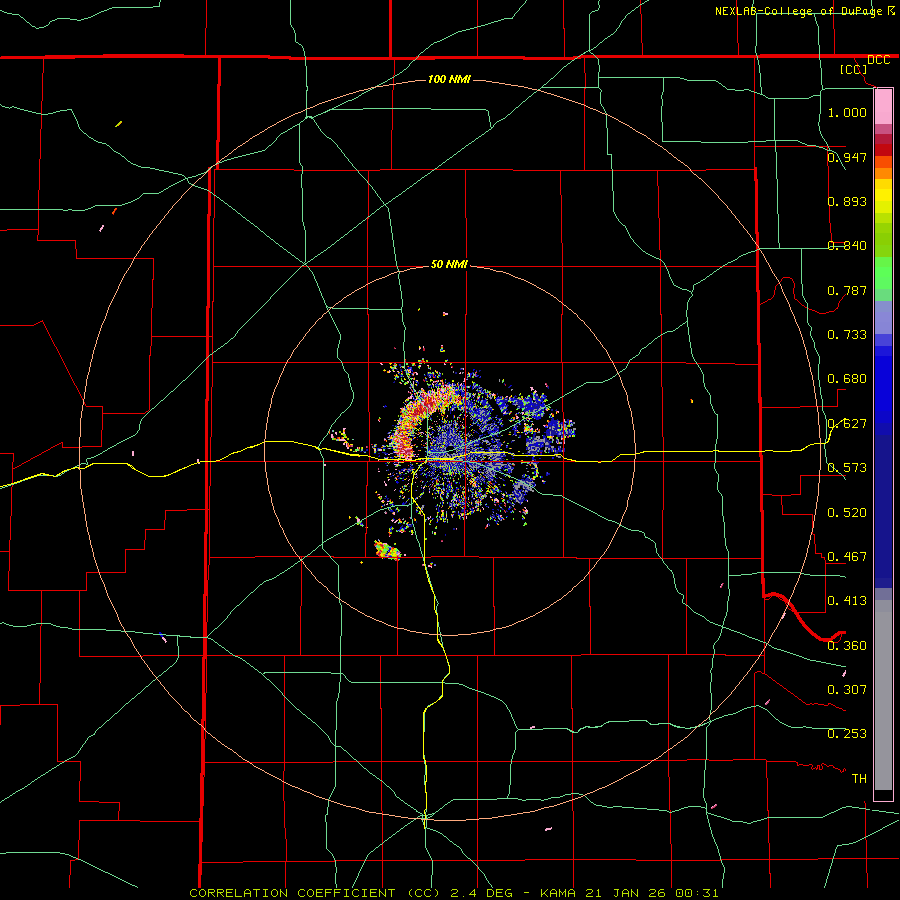The width and height of the screenshot is (900, 900).
Task: Click the 0.840 legend value
Action: pos(847,246)
